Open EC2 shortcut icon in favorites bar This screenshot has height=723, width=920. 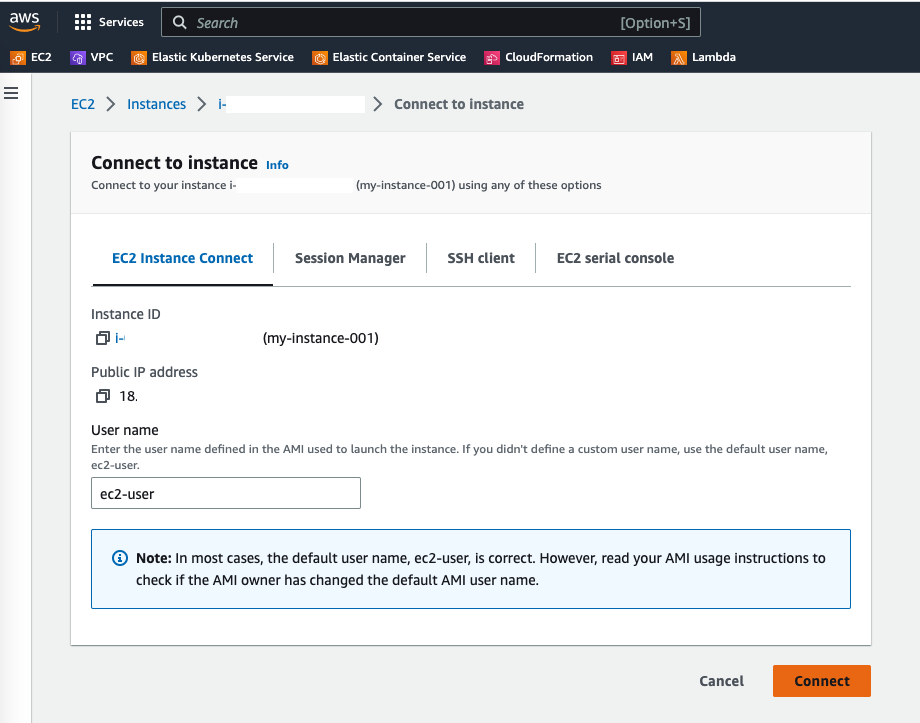coord(18,58)
